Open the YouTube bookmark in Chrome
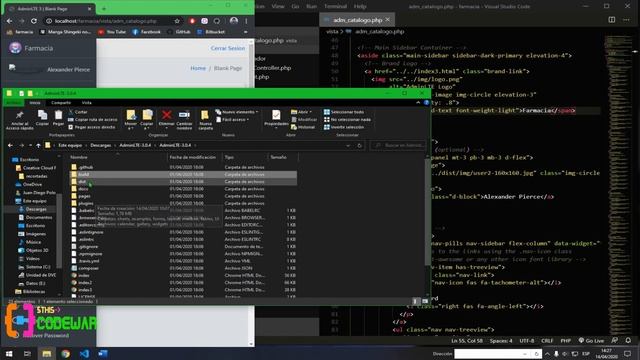The height and width of the screenshot is (360, 640). point(112,32)
